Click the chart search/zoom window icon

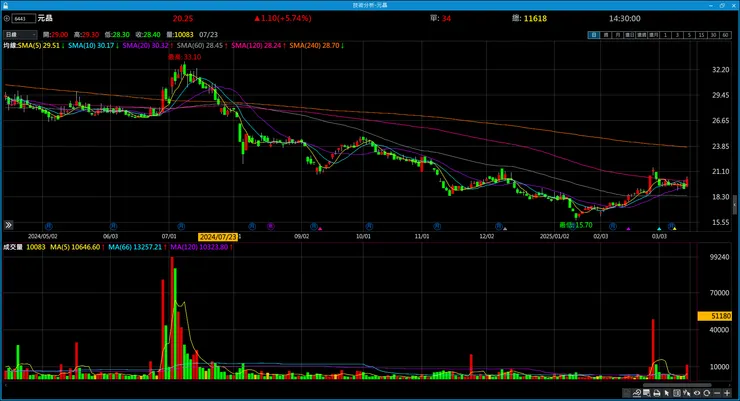point(647,393)
